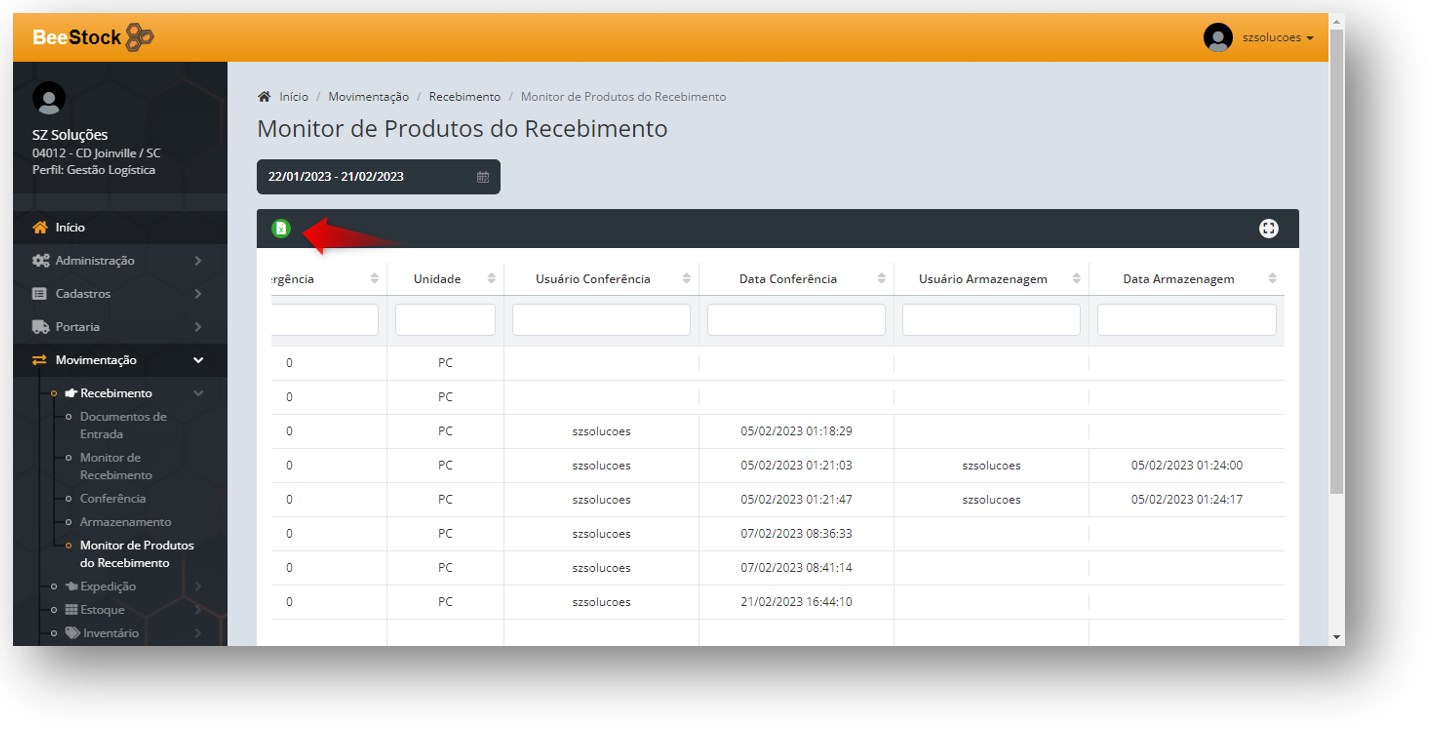Click the calendar icon in date range field

coord(483,177)
